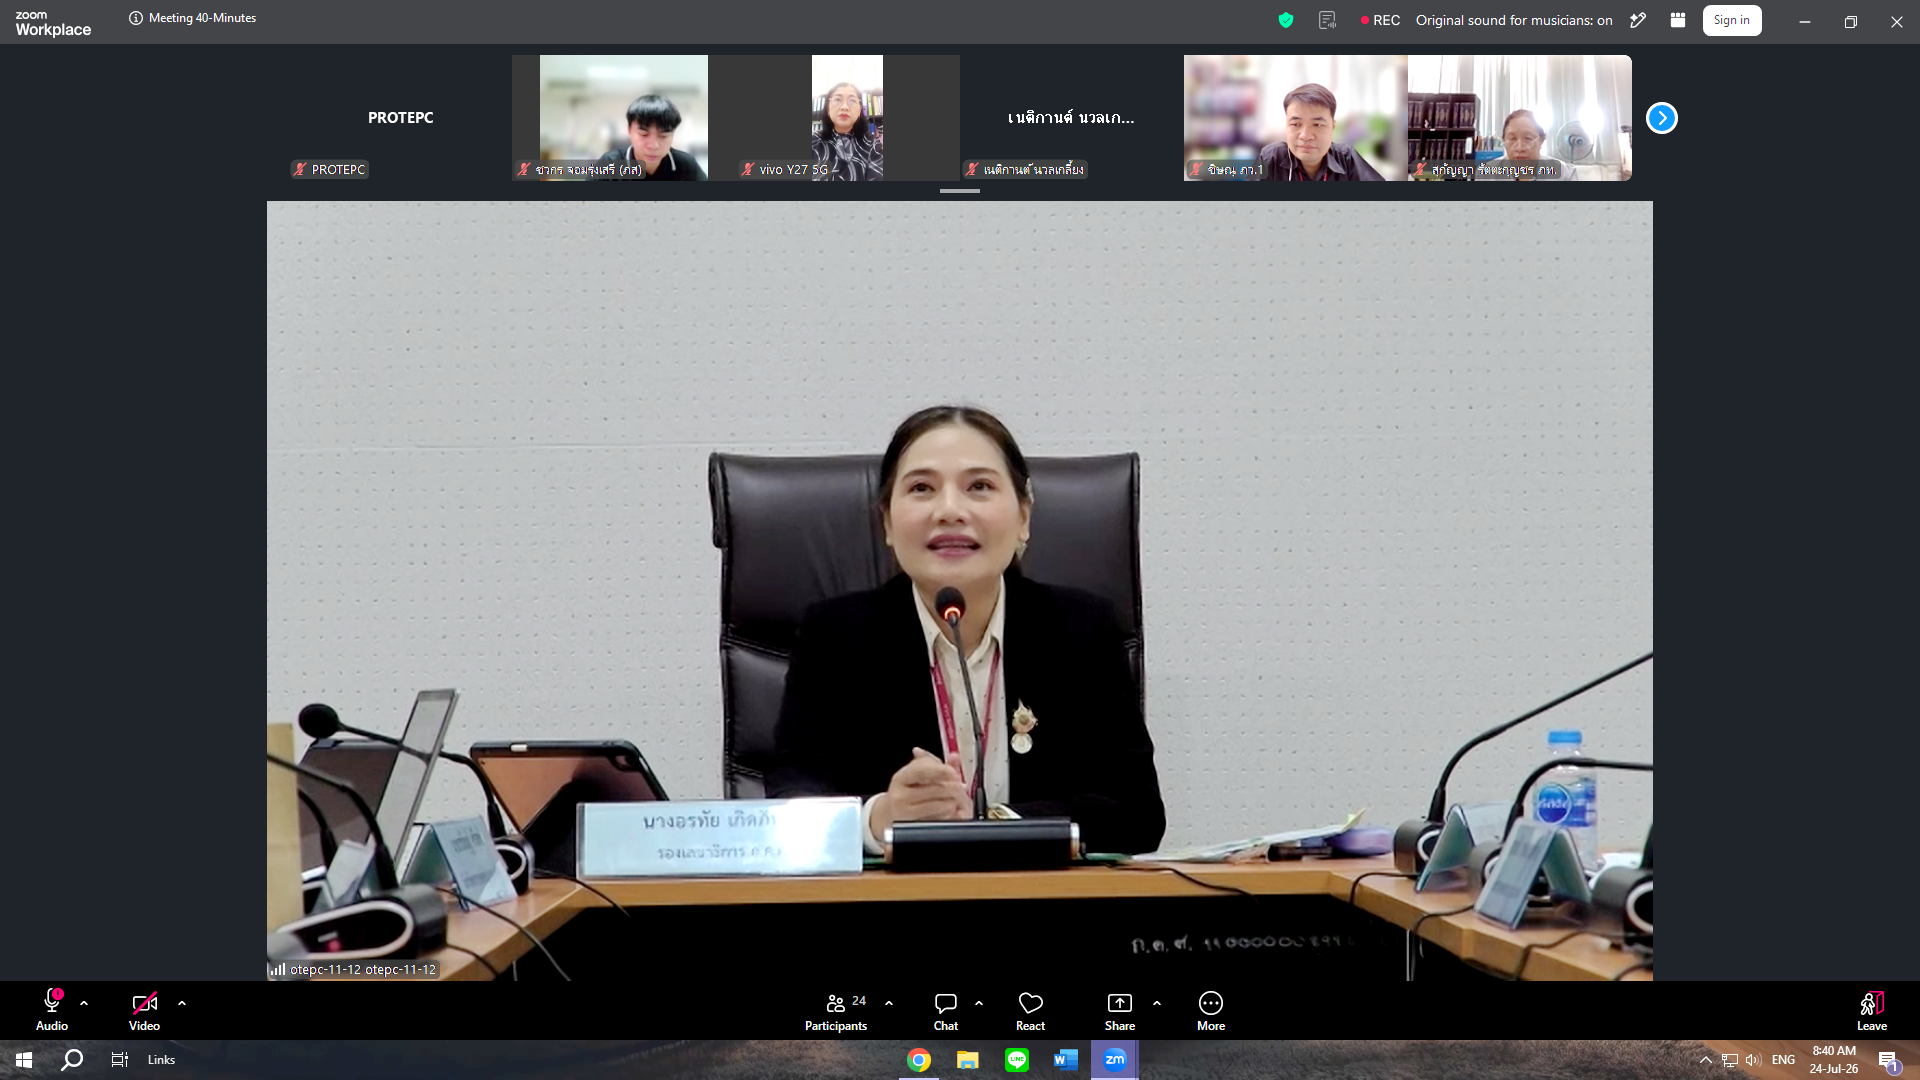
Task: Toggle Original sound for musicians
Action: (1514, 20)
